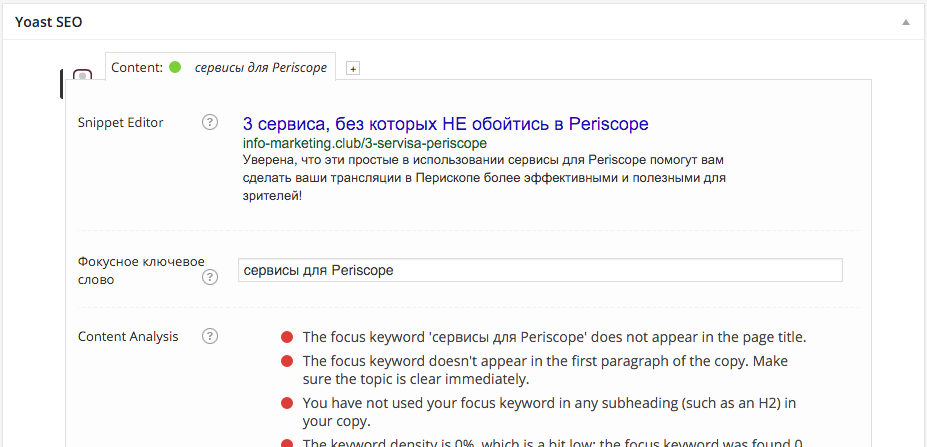Click the snippet title about Periscope services
The height and width of the screenshot is (447, 927).
tap(445, 124)
